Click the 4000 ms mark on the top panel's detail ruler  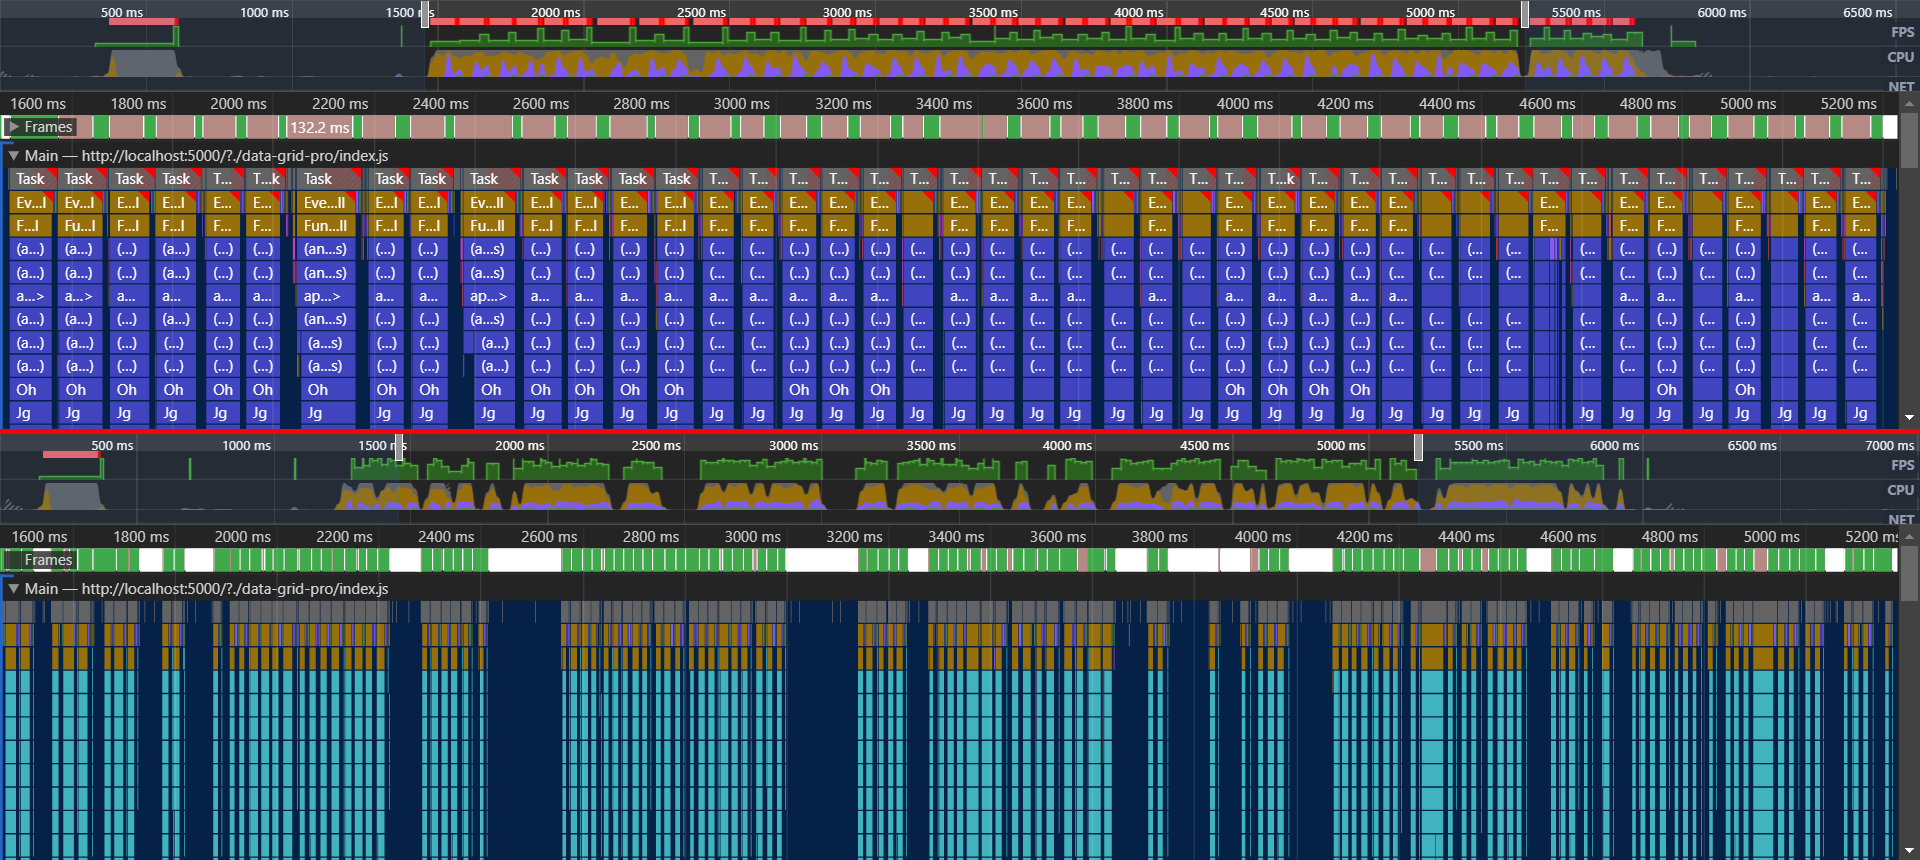pyautogui.click(x=1244, y=104)
